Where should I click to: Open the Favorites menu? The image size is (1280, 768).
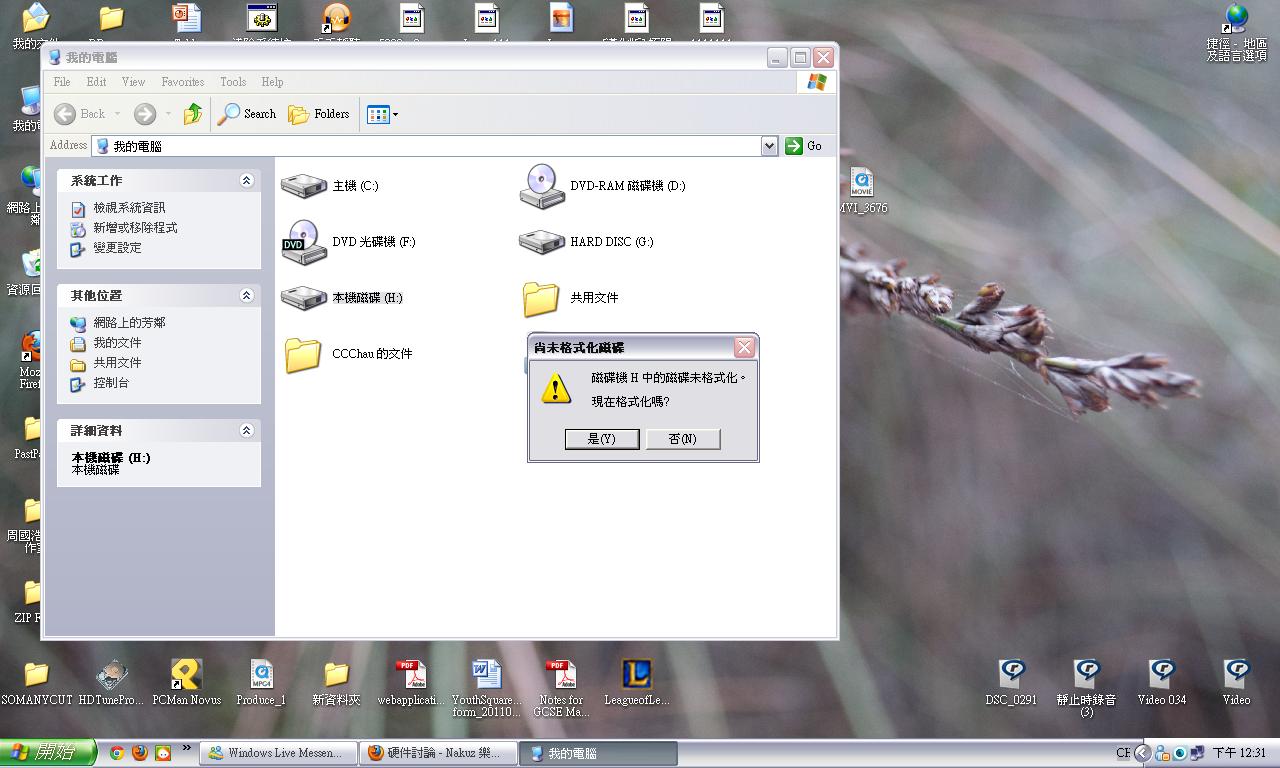(x=182, y=82)
